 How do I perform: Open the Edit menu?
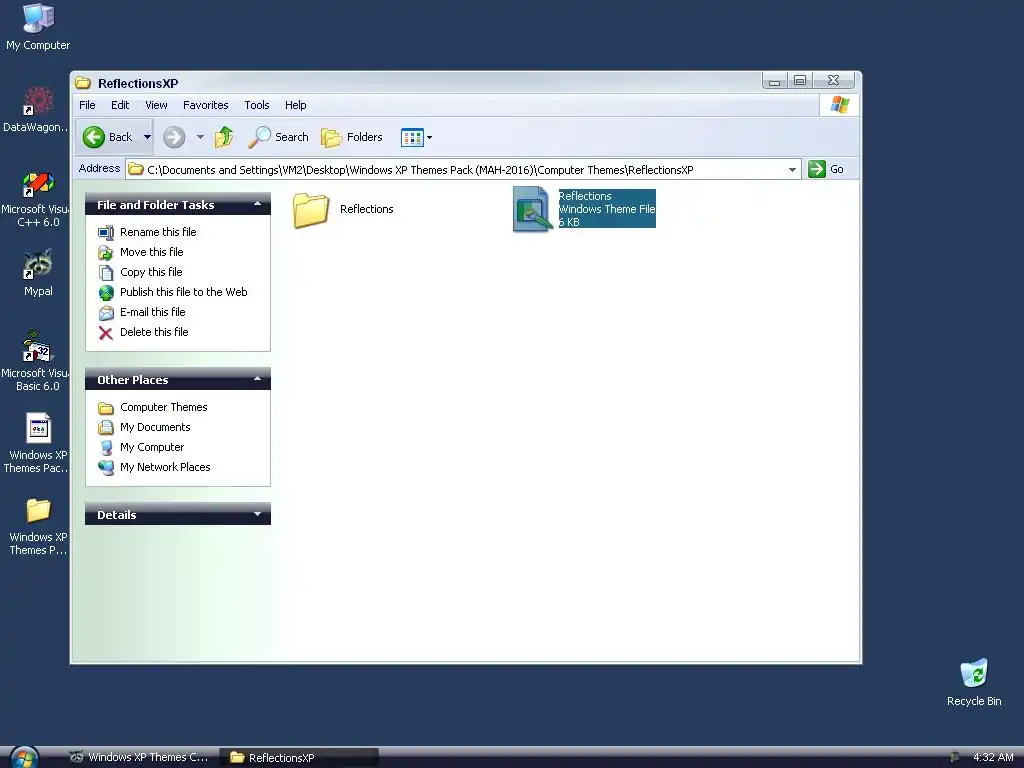(120, 105)
